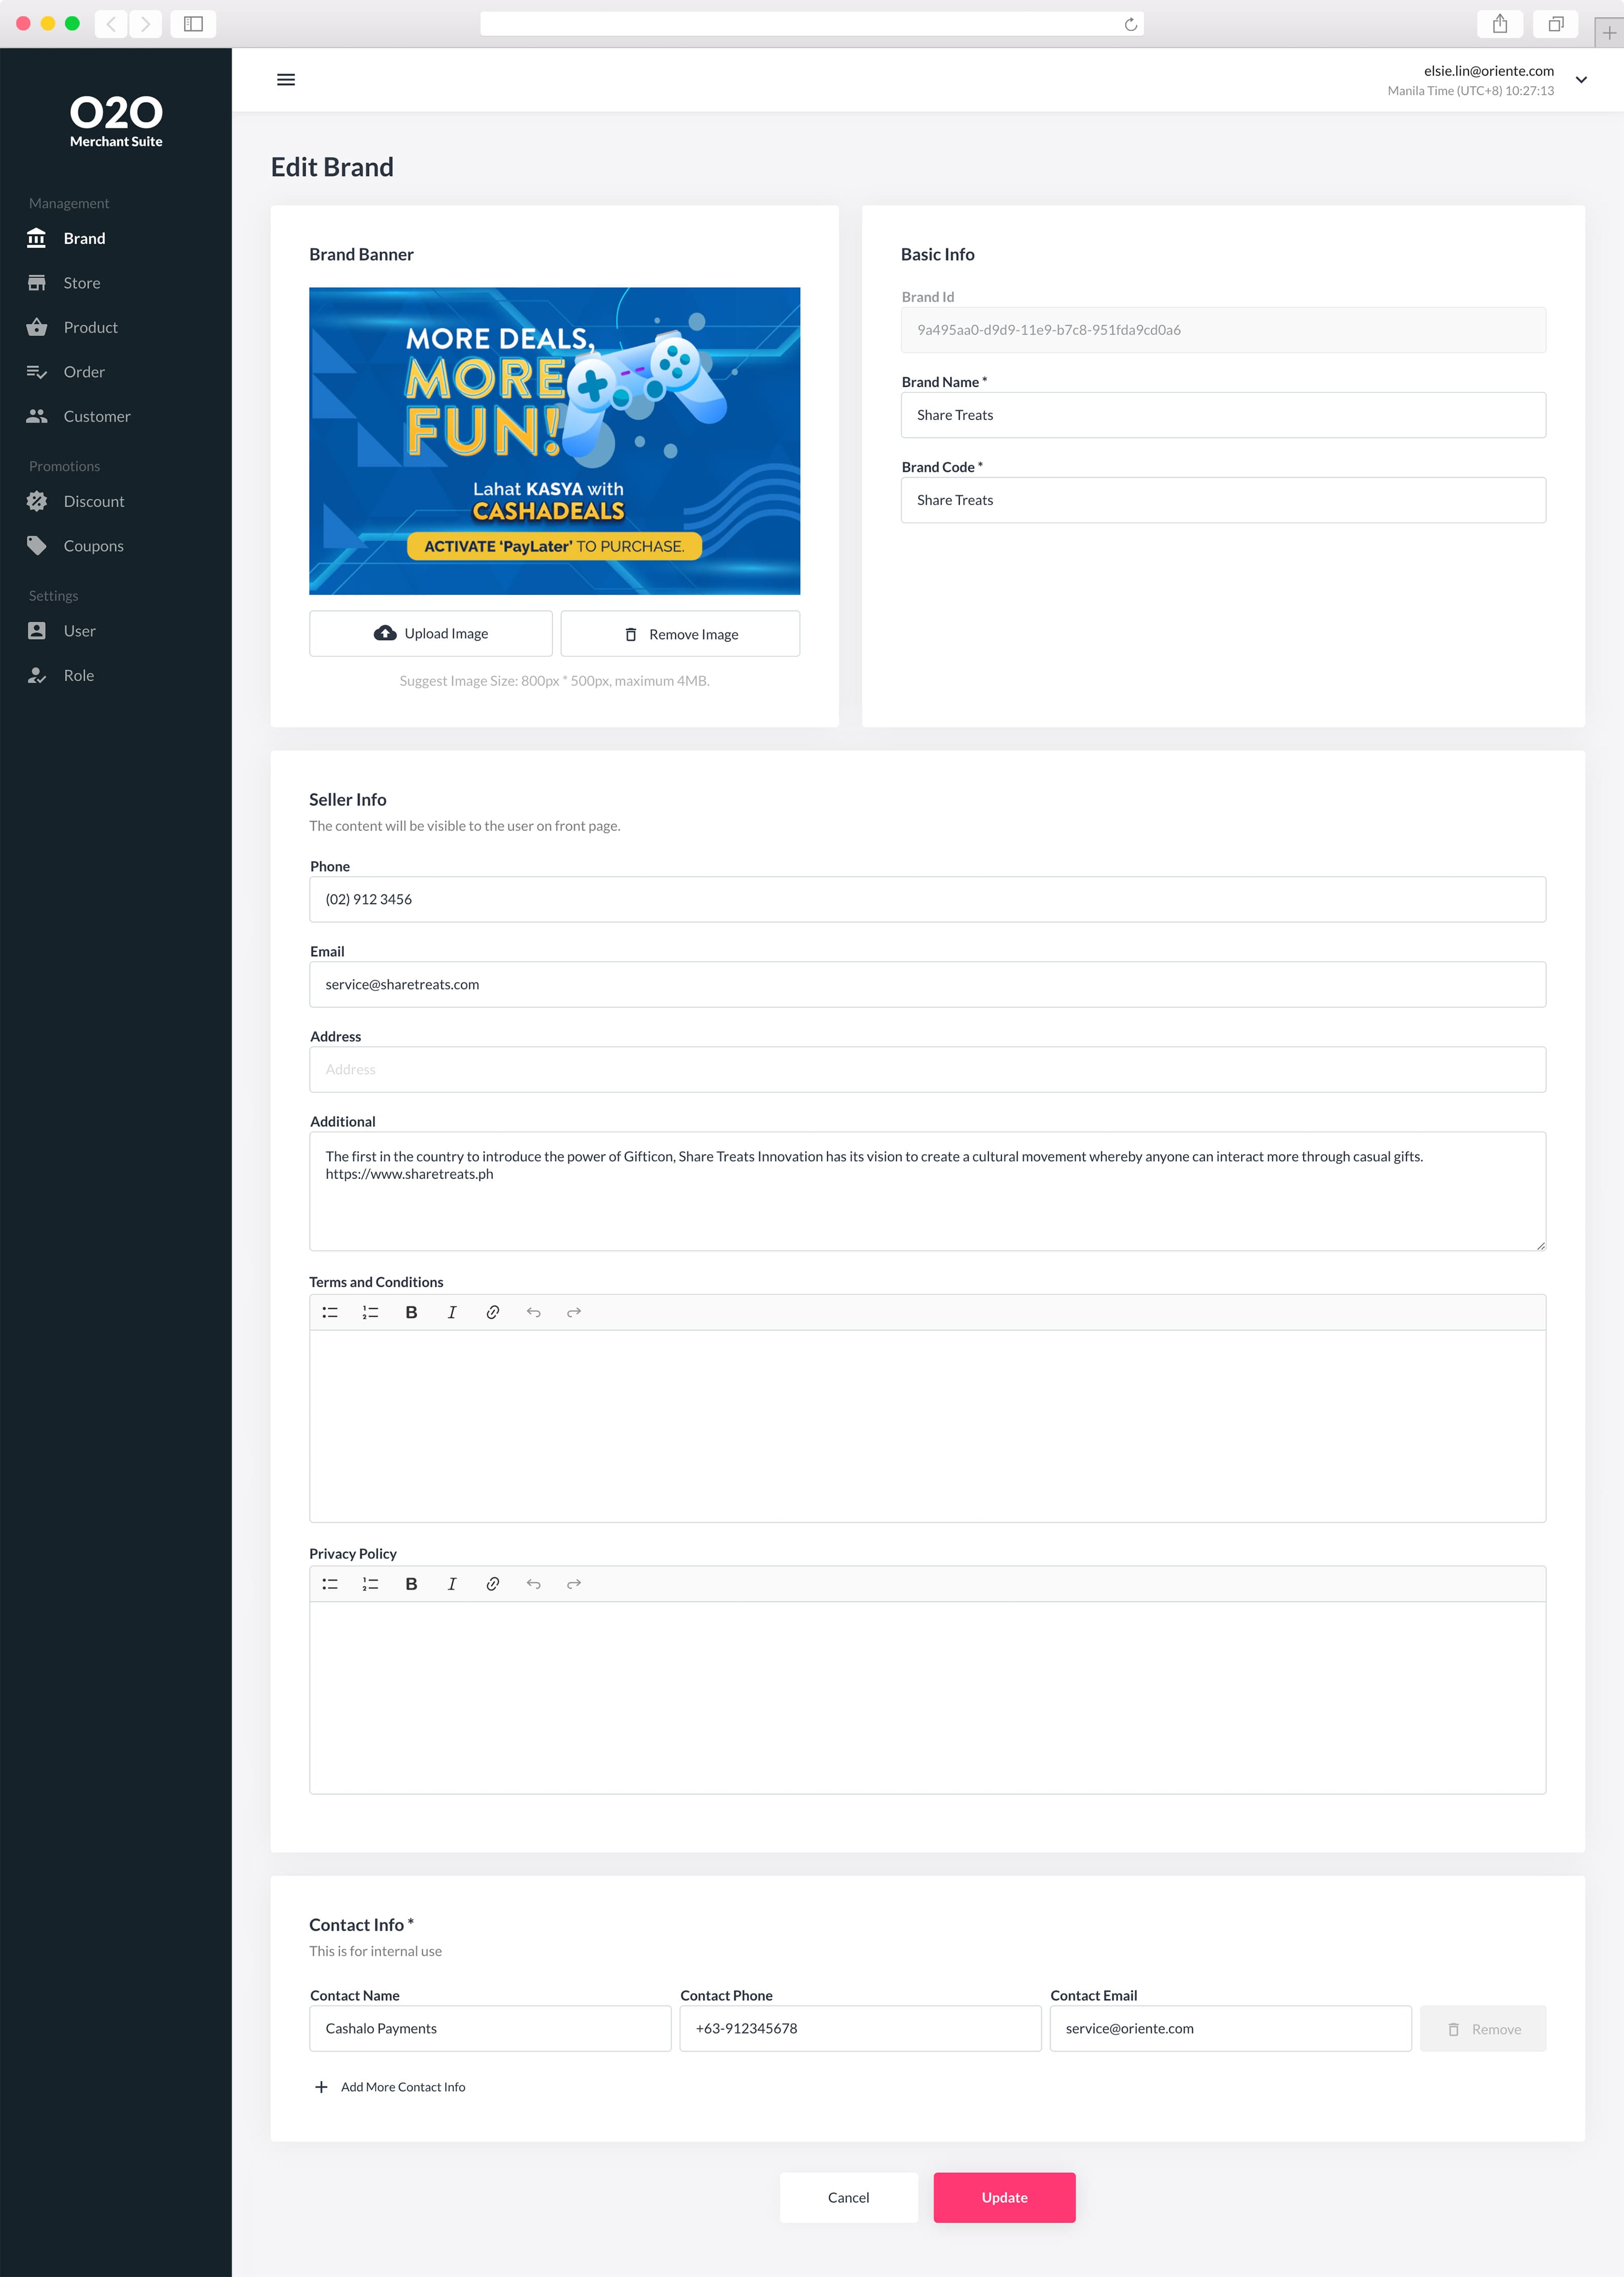Insert link in Terms and Conditions editor

[493, 1312]
